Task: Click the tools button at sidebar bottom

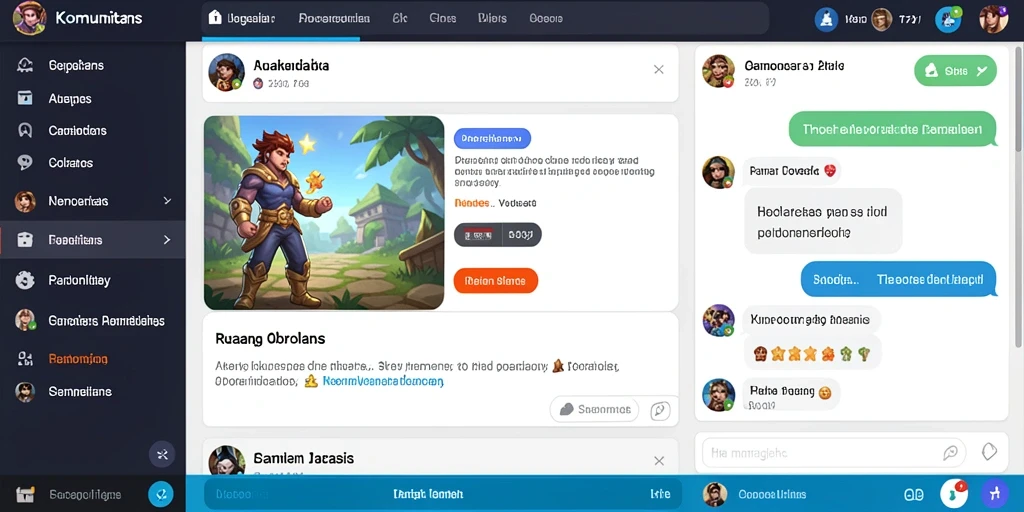Action: [162, 454]
